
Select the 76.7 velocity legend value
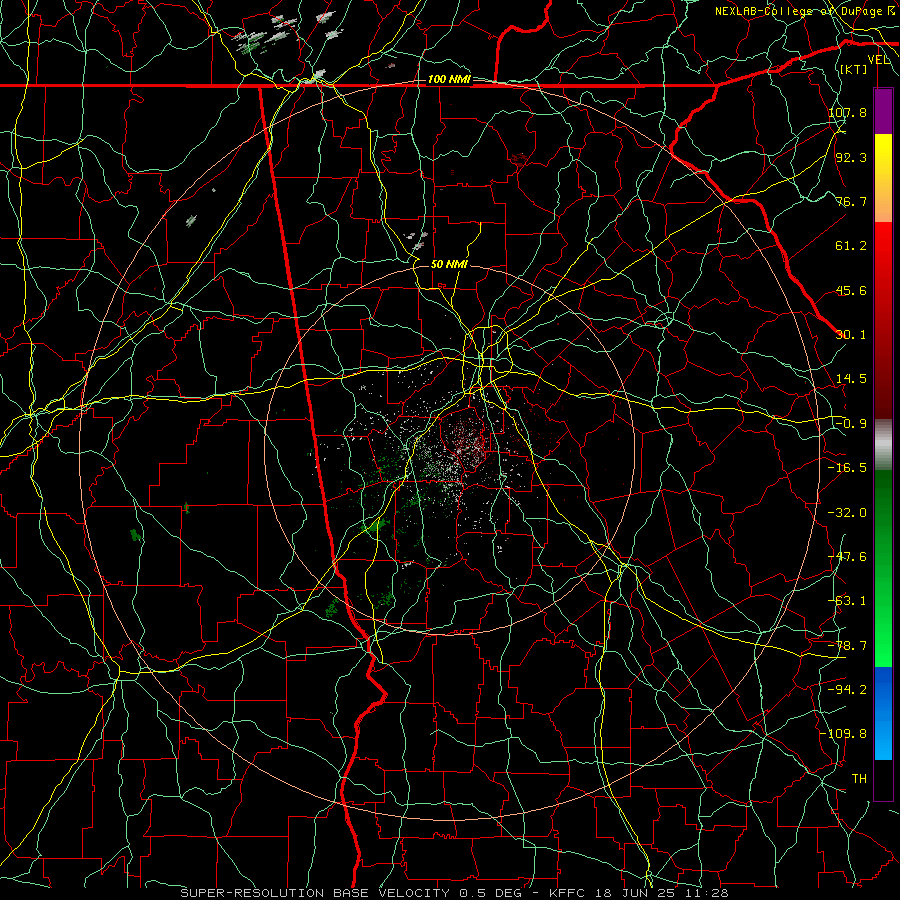click(851, 201)
